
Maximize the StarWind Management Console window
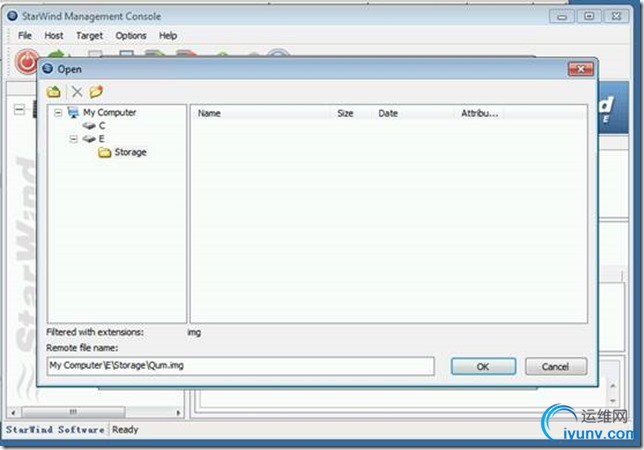[589, 16]
